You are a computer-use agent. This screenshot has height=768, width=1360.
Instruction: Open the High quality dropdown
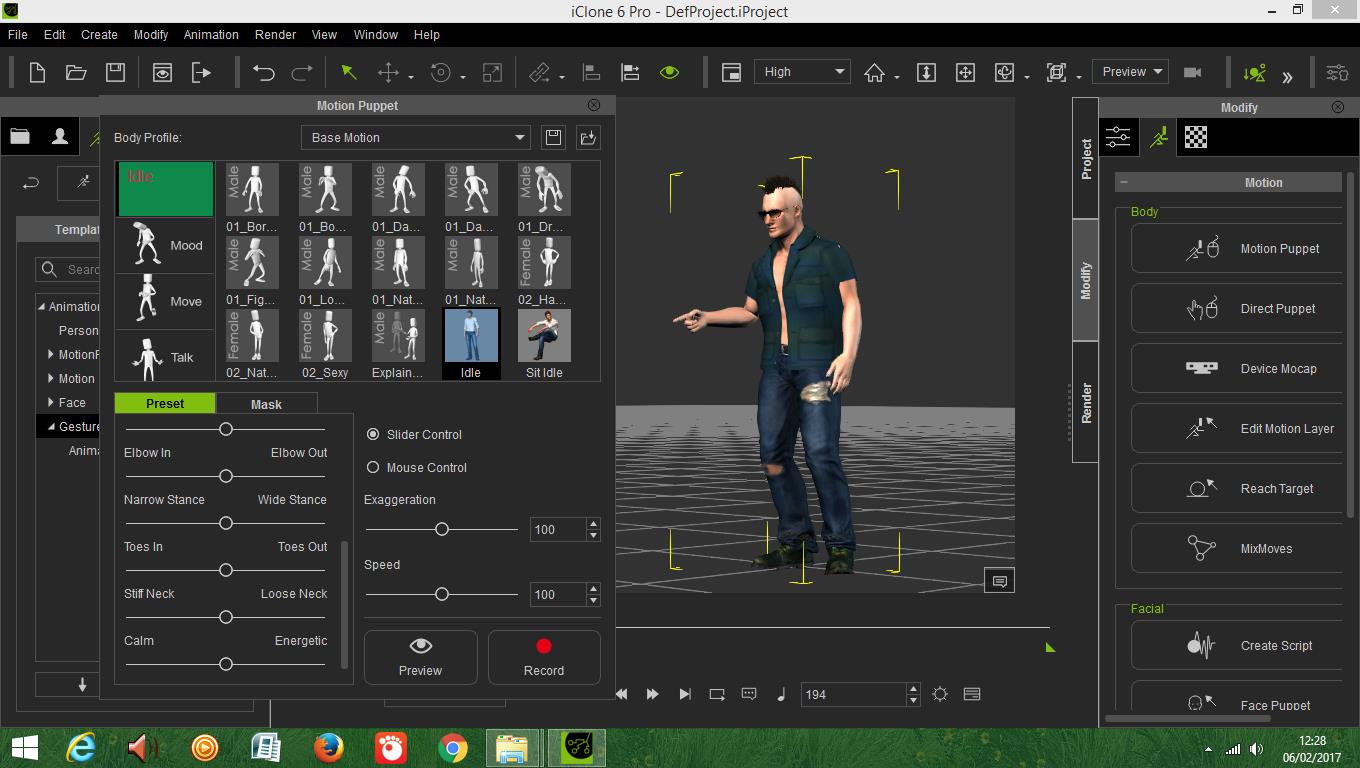pos(801,72)
